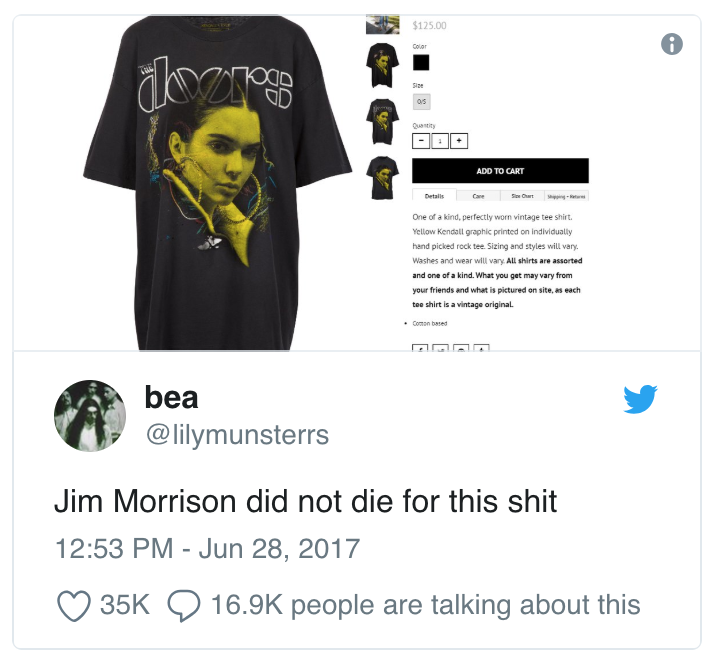Open the @lilymunsterrs profile handle
The image size is (718, 662).
tap(237, 434)
